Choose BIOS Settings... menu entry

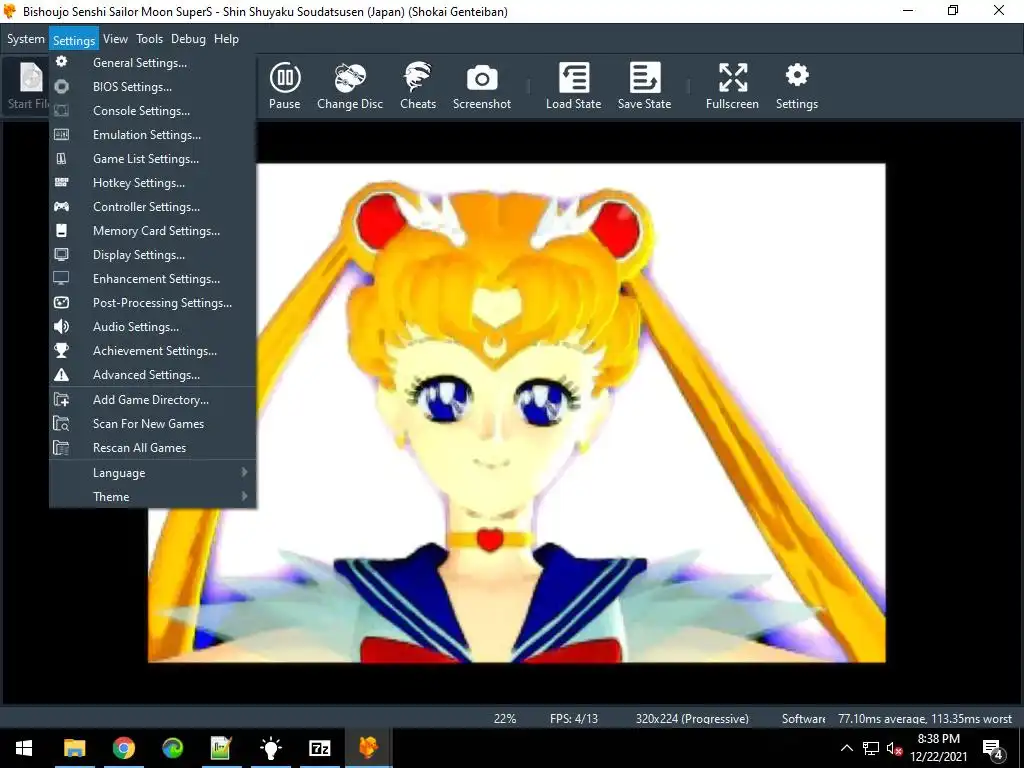click(x=153, y=86)
